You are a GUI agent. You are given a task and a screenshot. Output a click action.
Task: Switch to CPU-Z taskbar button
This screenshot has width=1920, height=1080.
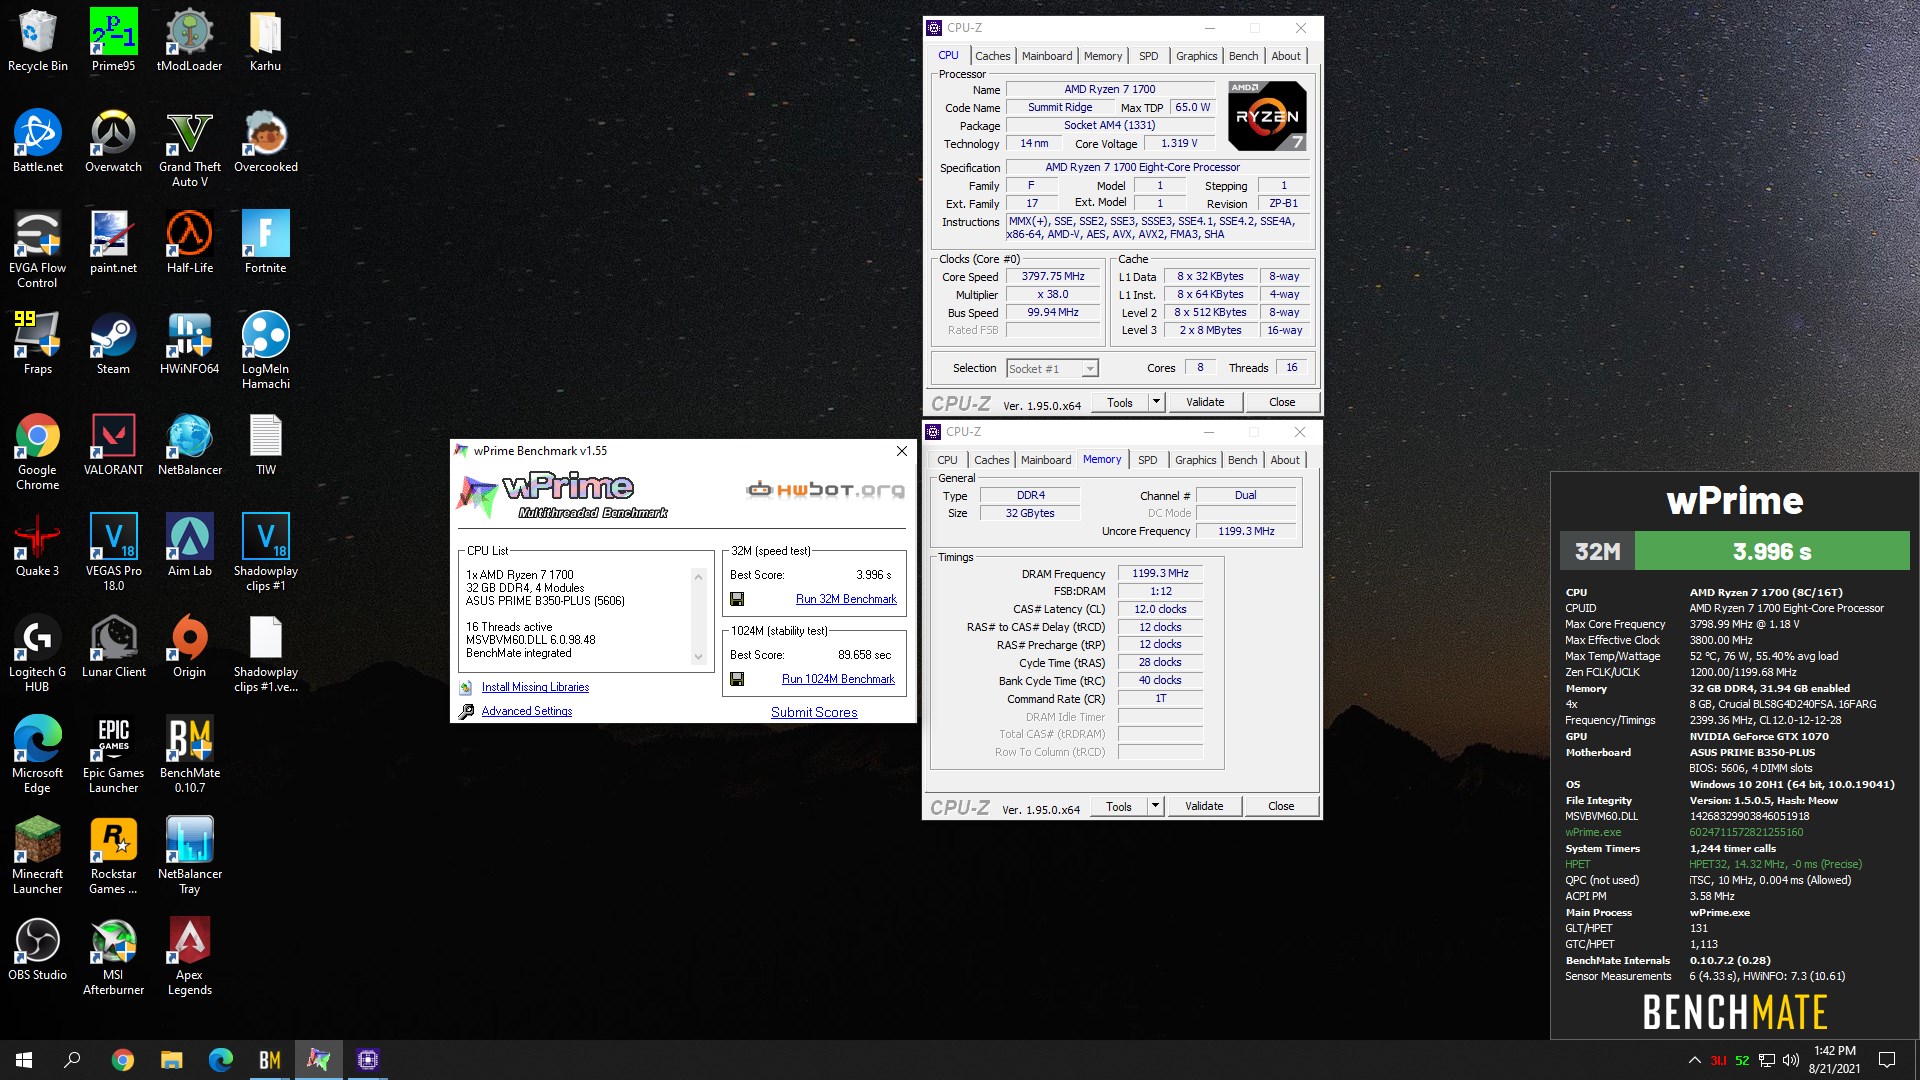click(x=367, y=1060)
